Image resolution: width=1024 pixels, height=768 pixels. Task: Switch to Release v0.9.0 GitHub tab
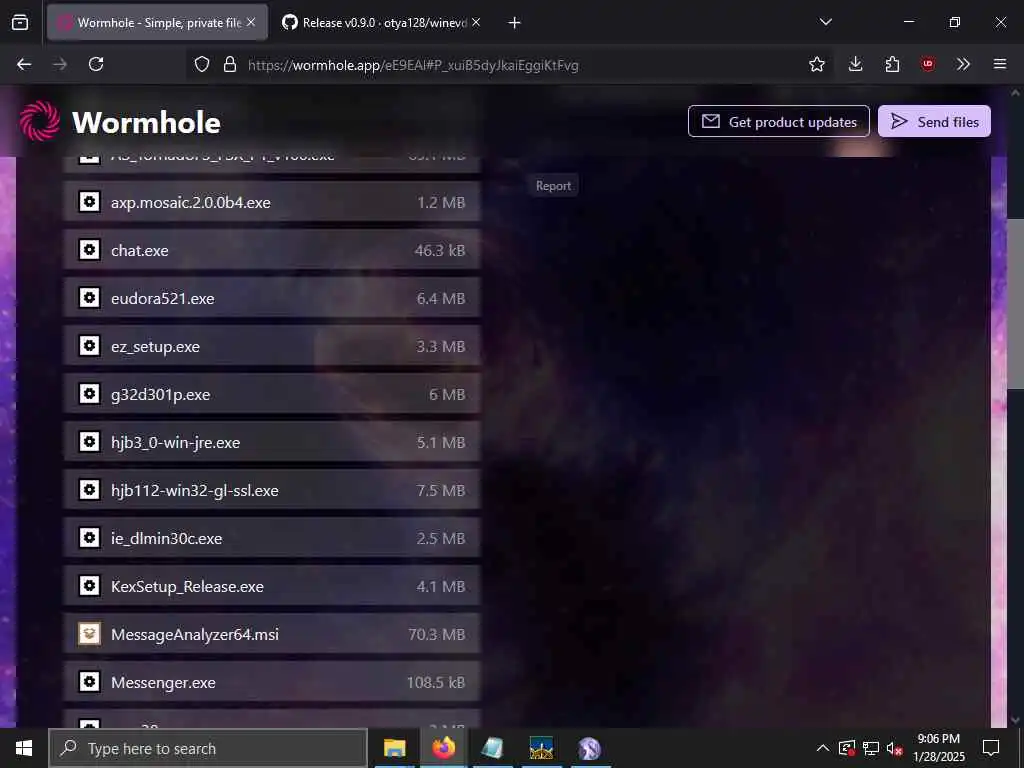click(382, 22)
